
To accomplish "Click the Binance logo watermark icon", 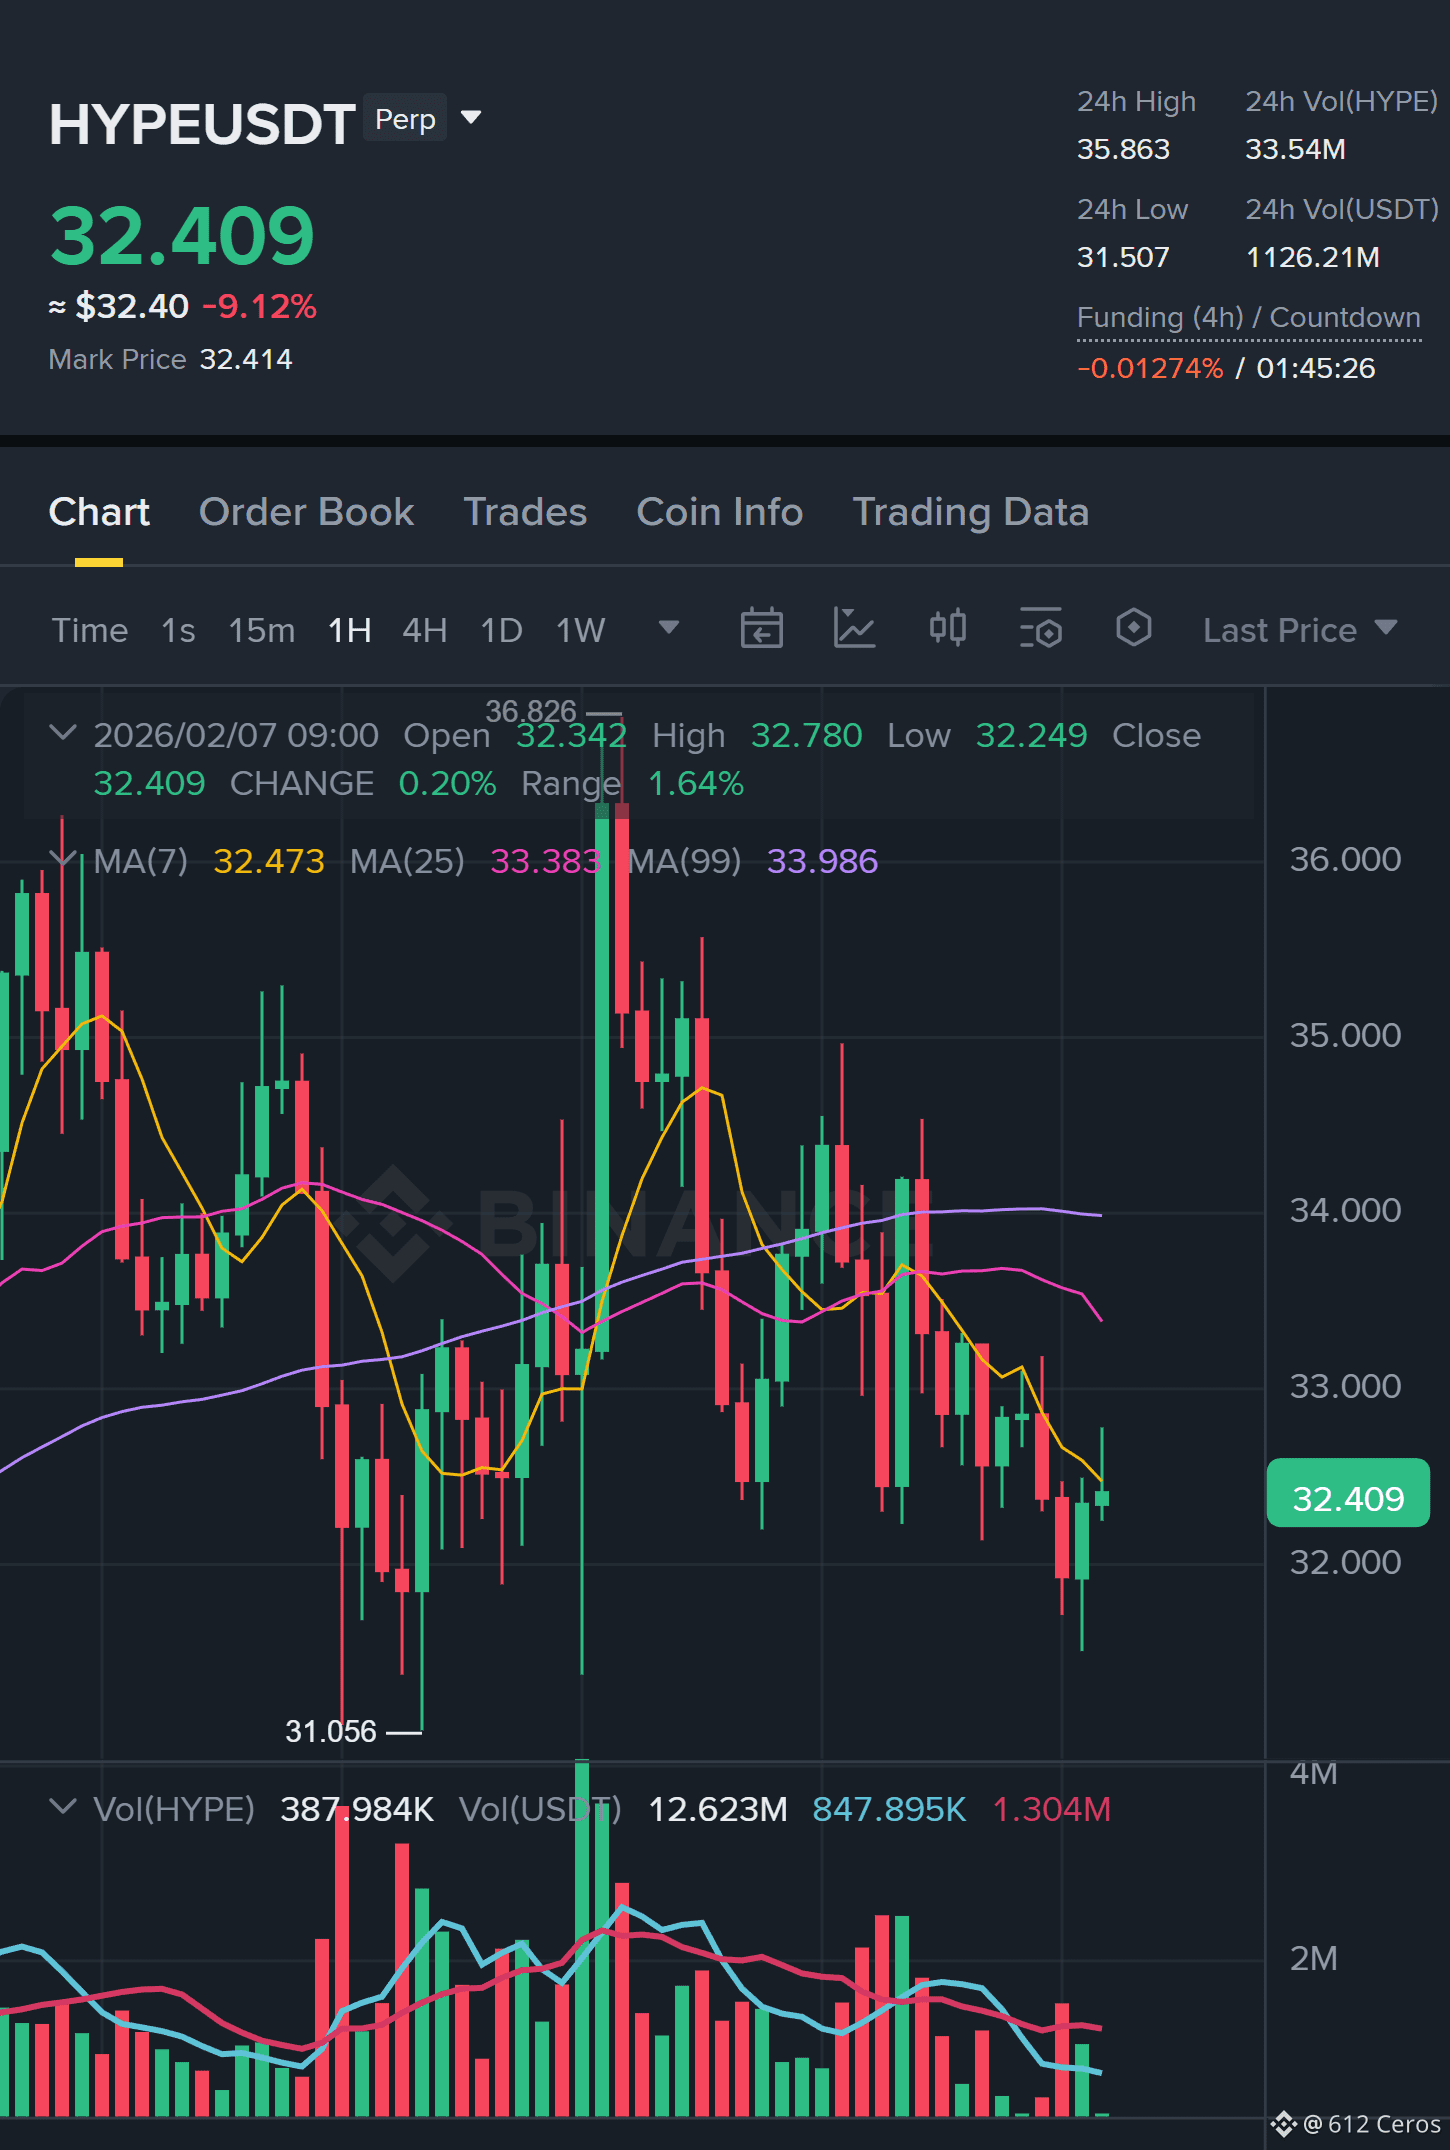I will (392, 1222).
